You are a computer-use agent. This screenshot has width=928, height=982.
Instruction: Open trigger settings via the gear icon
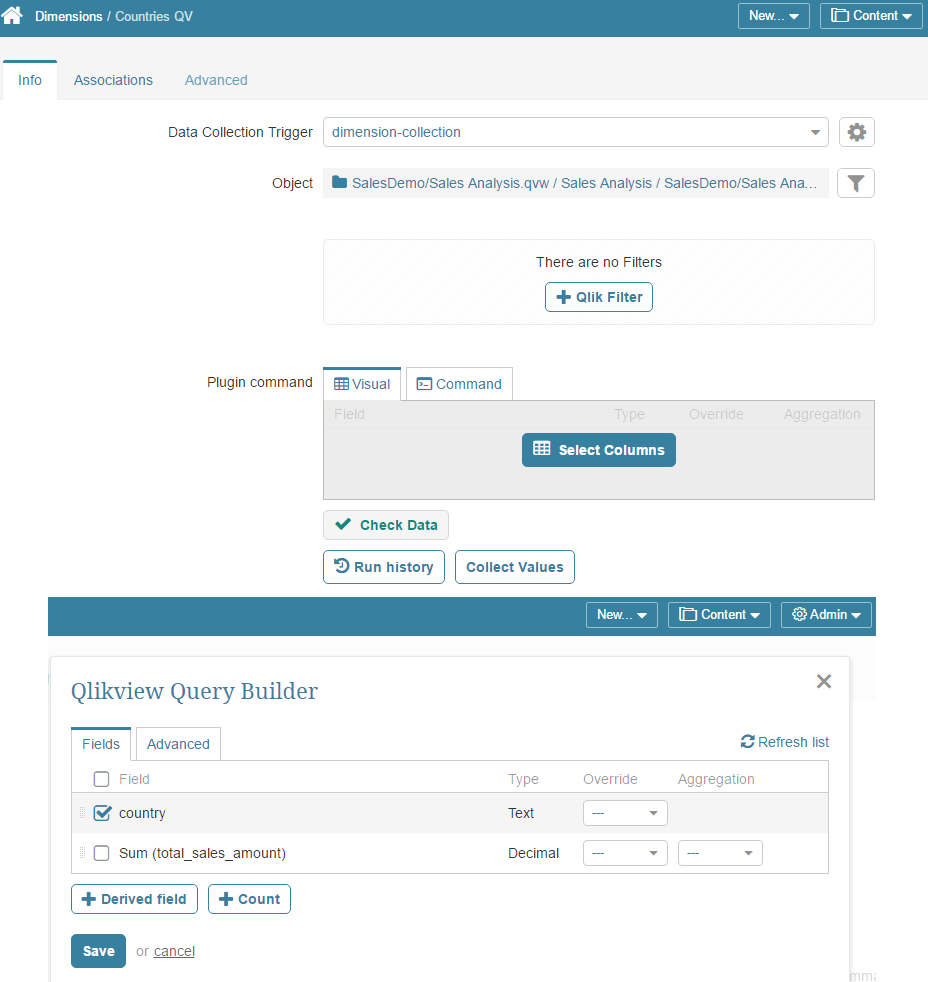856,131
